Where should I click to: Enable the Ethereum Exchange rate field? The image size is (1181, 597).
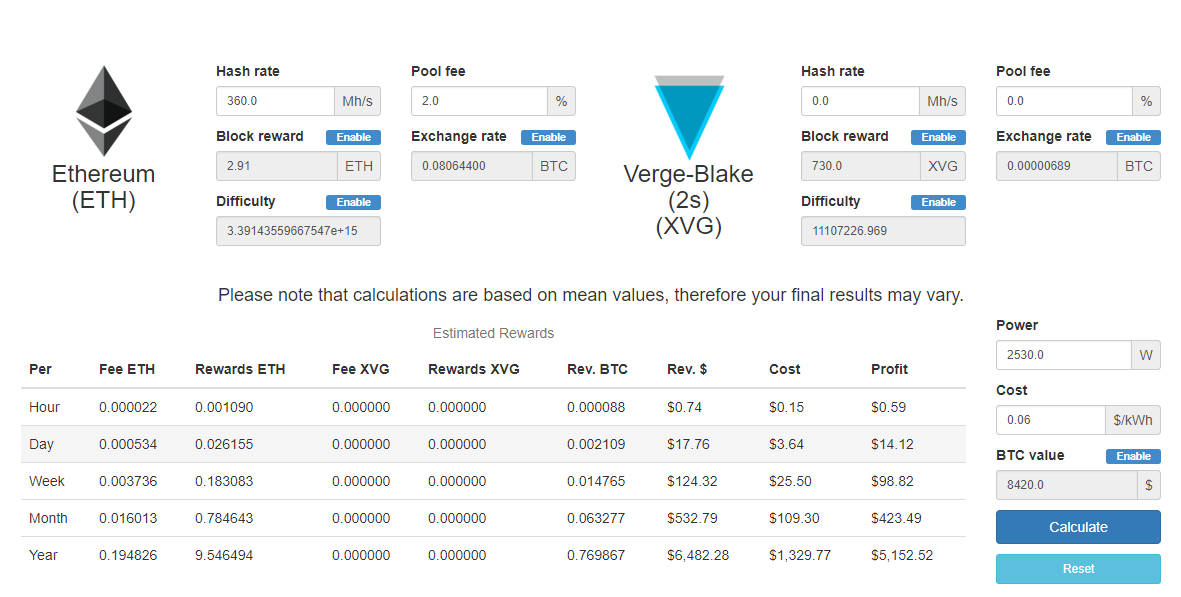point(548,137)
